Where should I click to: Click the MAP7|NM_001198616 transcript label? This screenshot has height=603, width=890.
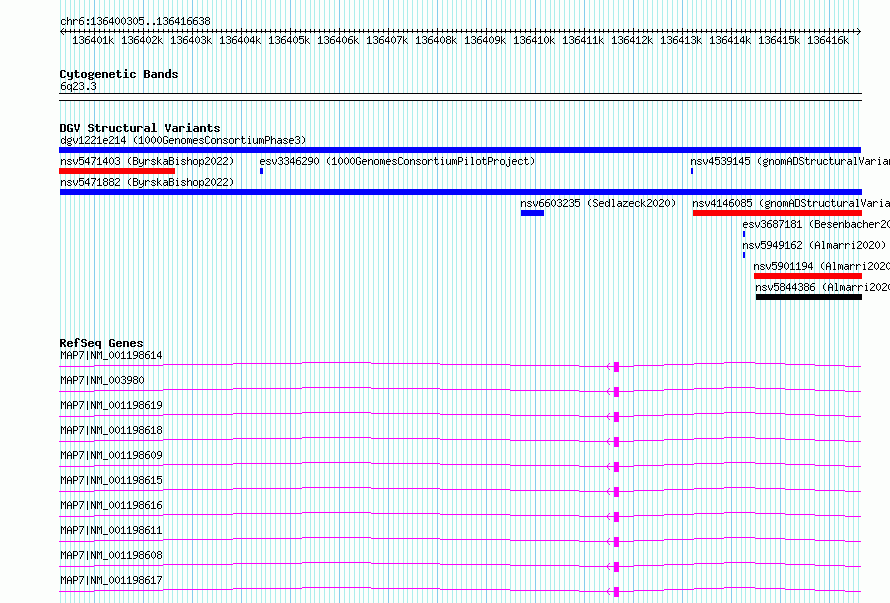[111, 505]
